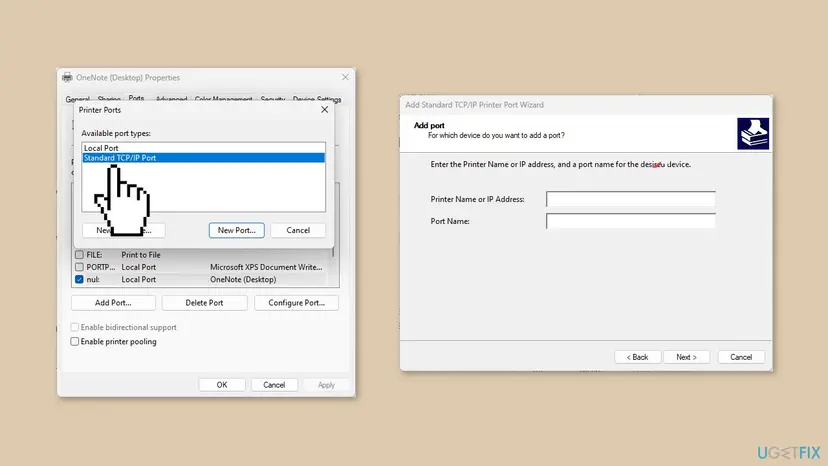This screenshot has height=466, width=828.
Task: Open the Advanced tab in Properties
Action: click(x=171, y=99)
